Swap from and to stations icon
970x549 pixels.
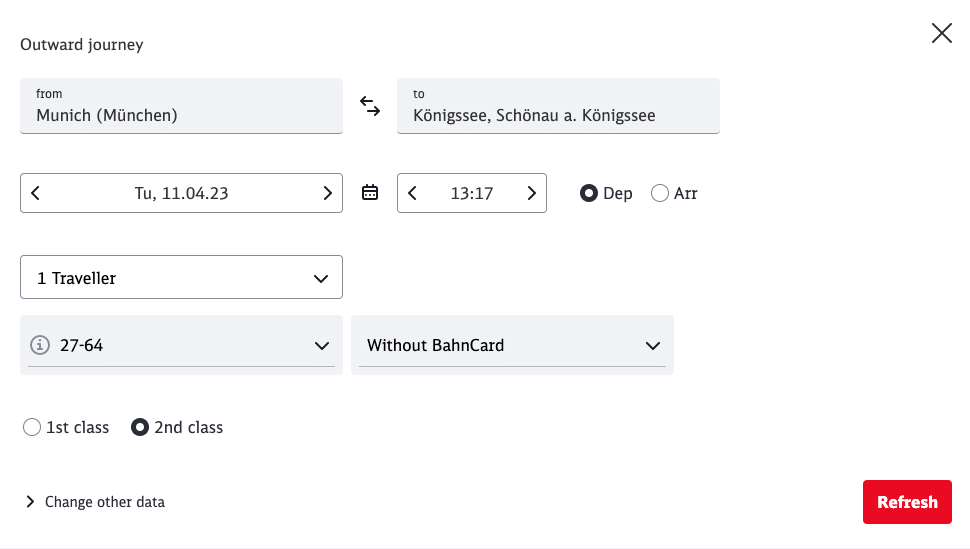tap(370, 106)
